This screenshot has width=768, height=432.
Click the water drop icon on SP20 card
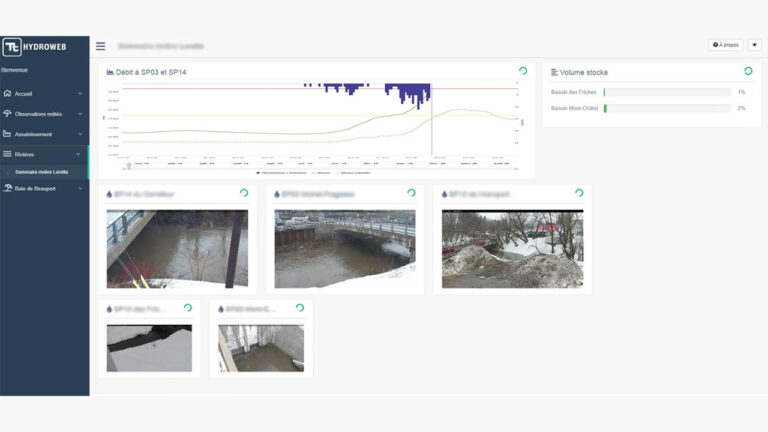point(221,309)
